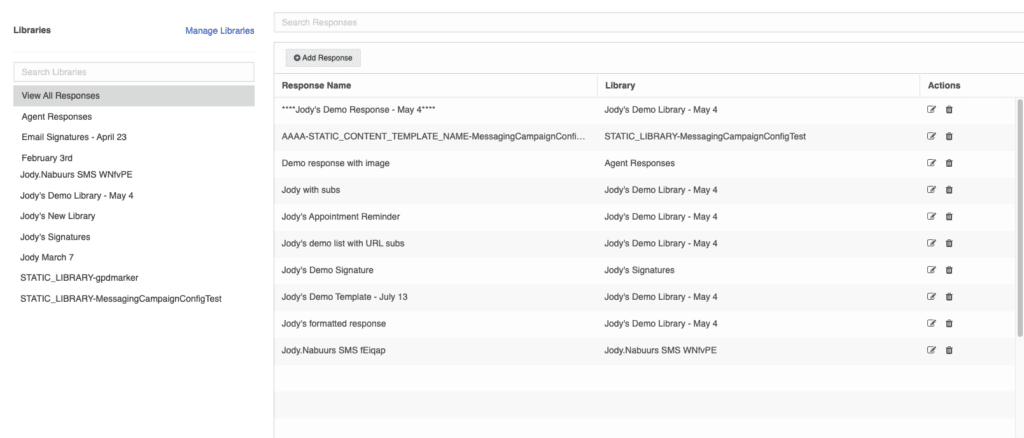Viewport: 1024px width, 438px height.
Task: Delete Jody.Nabuurs SMS fEiqap response
Action: pos(949,350)
